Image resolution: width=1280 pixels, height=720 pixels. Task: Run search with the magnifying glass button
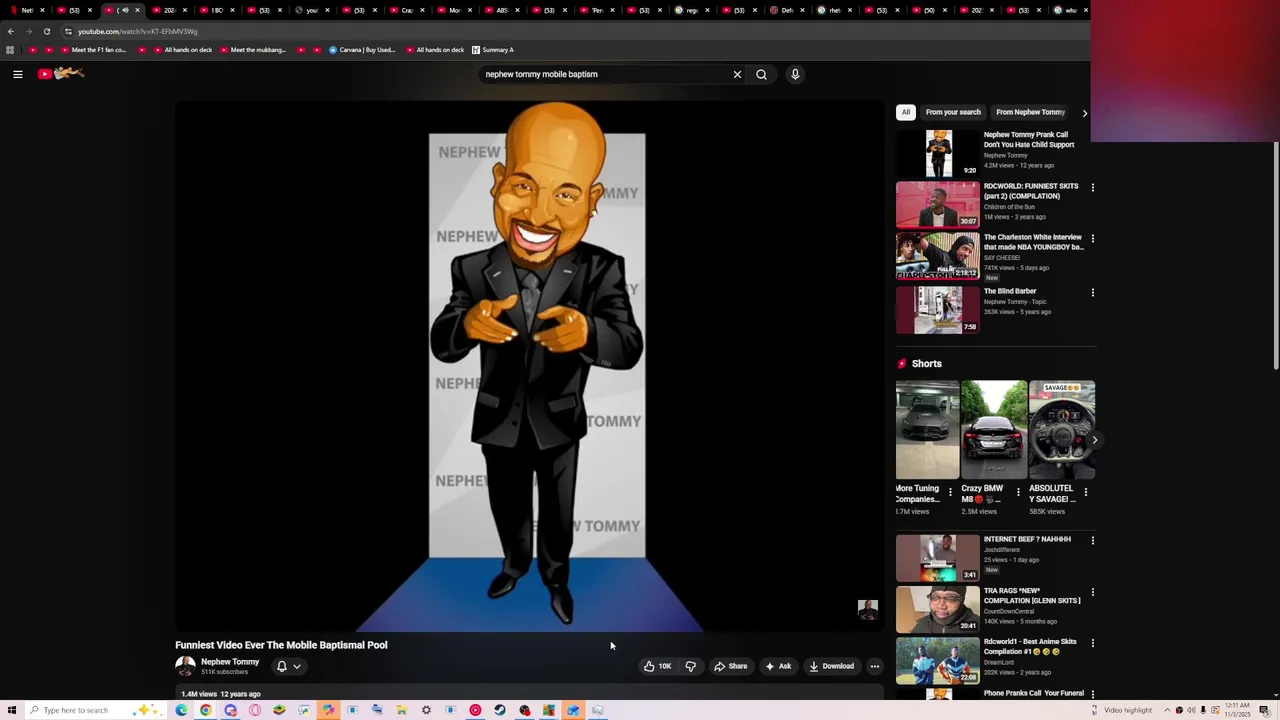761,74
